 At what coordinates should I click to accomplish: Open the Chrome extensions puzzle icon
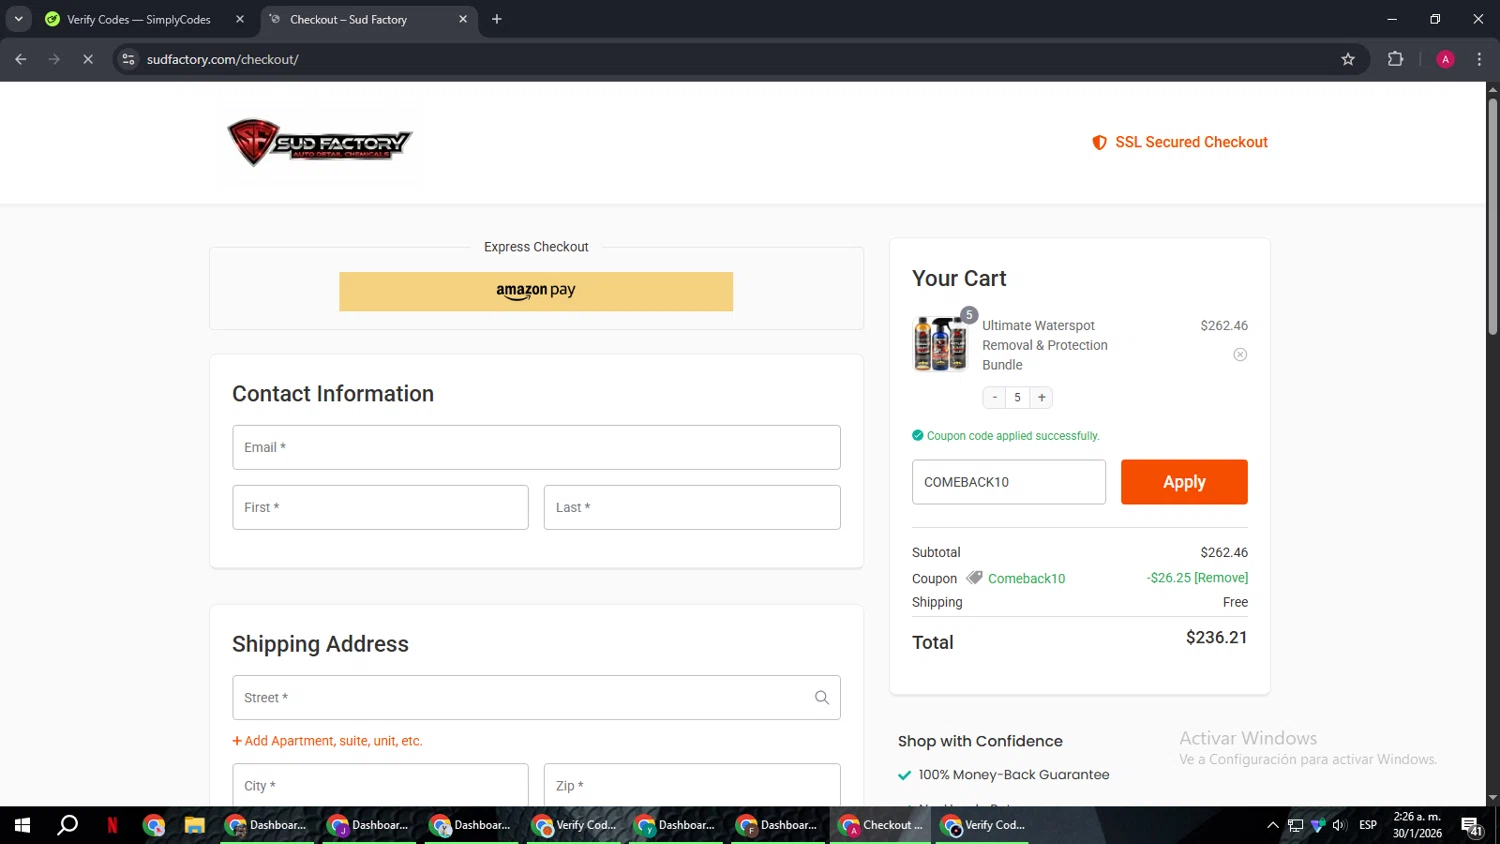pyautogui.click(x=1396, y=59)
